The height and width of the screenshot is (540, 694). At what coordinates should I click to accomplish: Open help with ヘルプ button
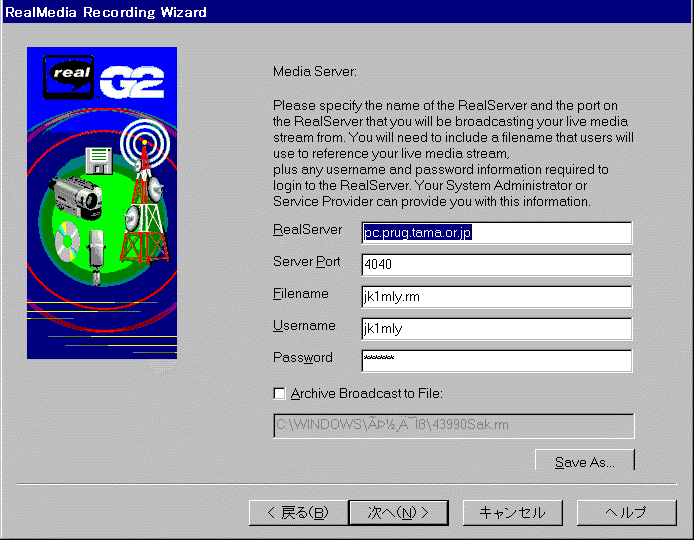(x=627, y=513)
